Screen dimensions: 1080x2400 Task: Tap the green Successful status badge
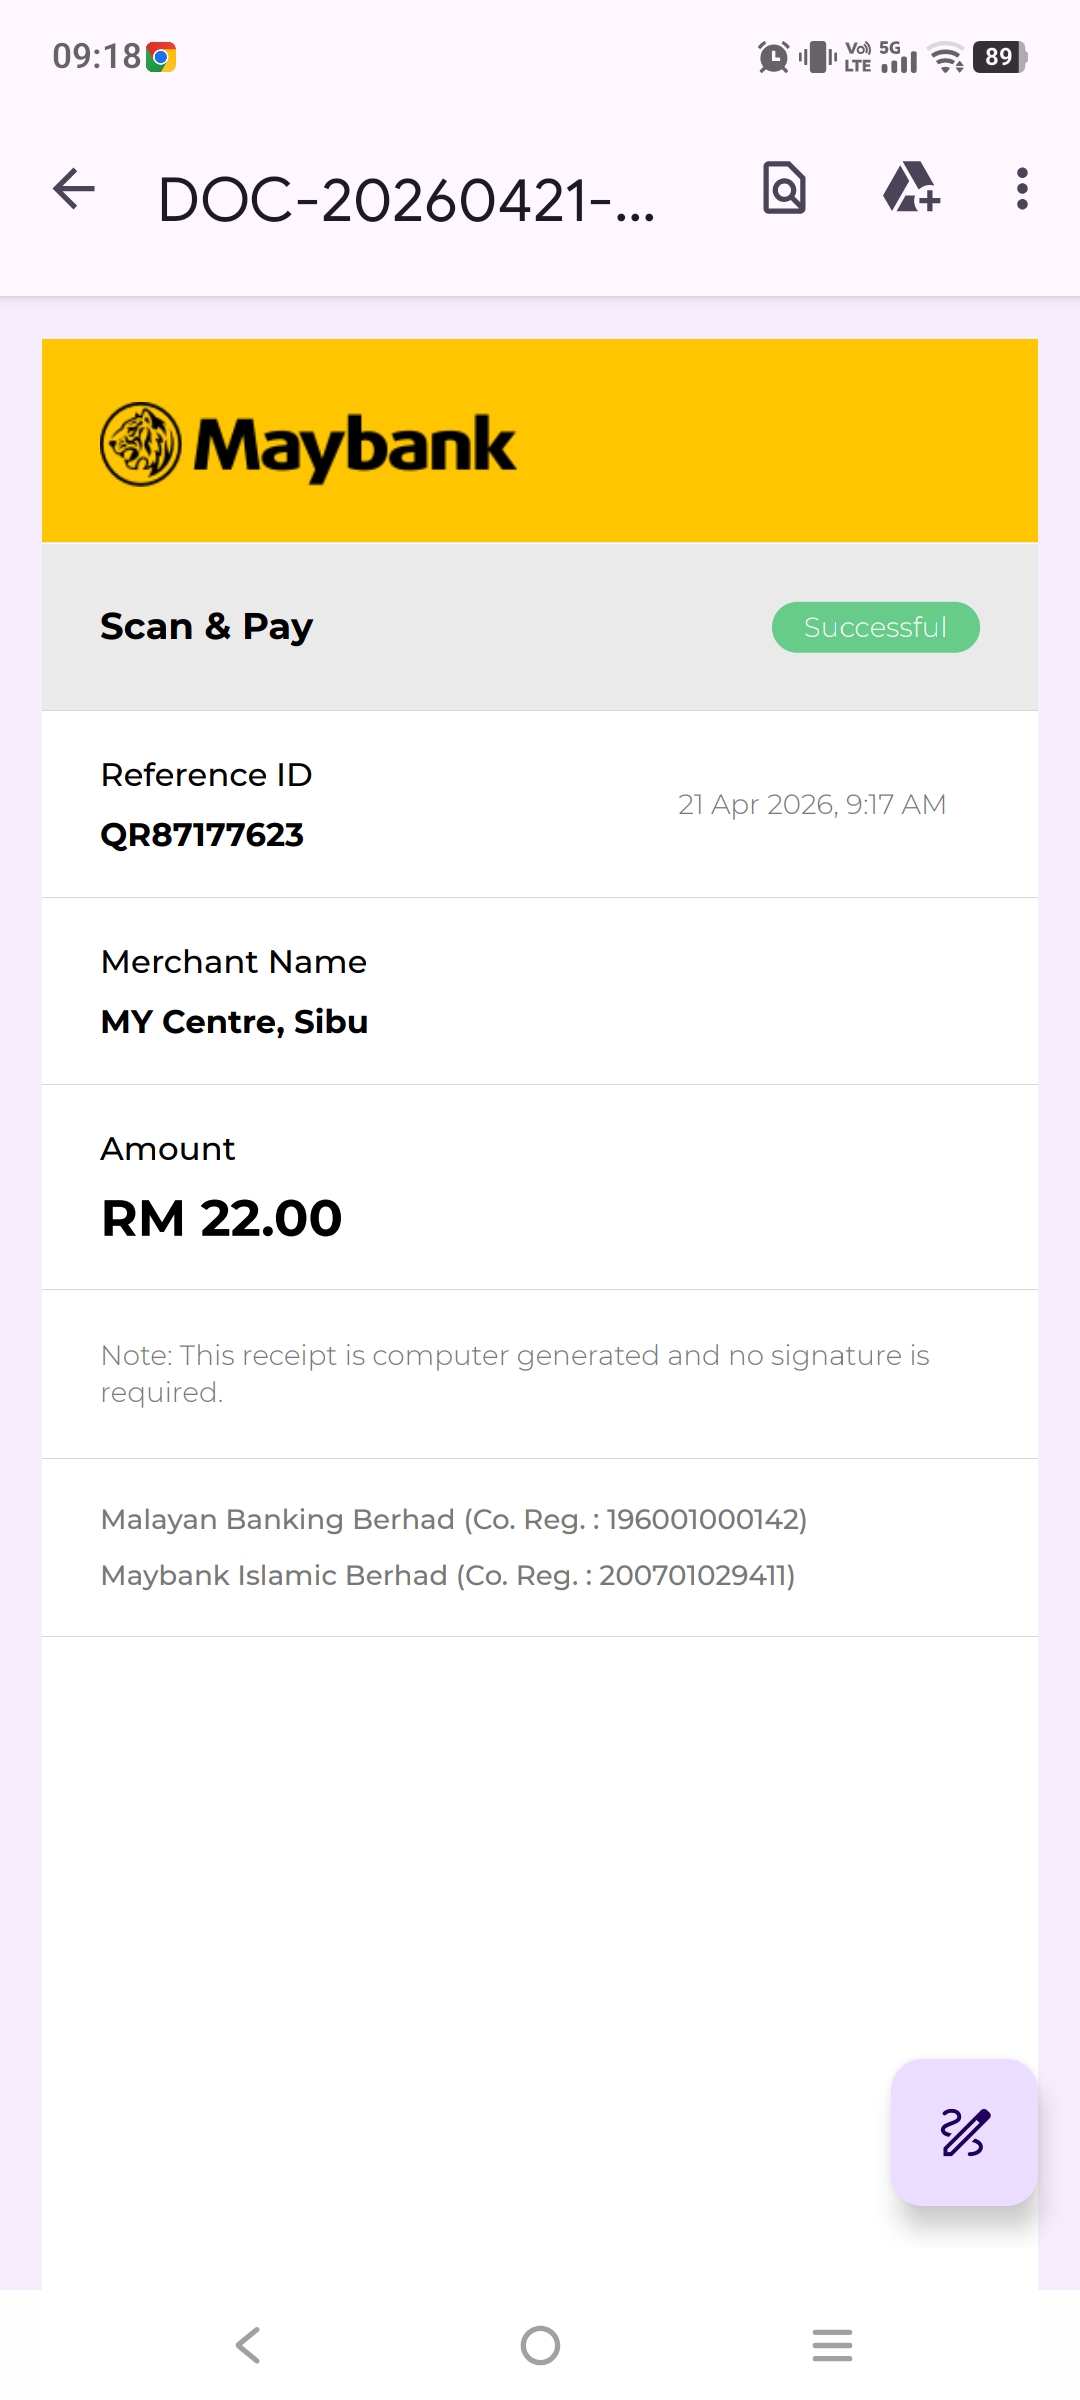click(875, 627)
